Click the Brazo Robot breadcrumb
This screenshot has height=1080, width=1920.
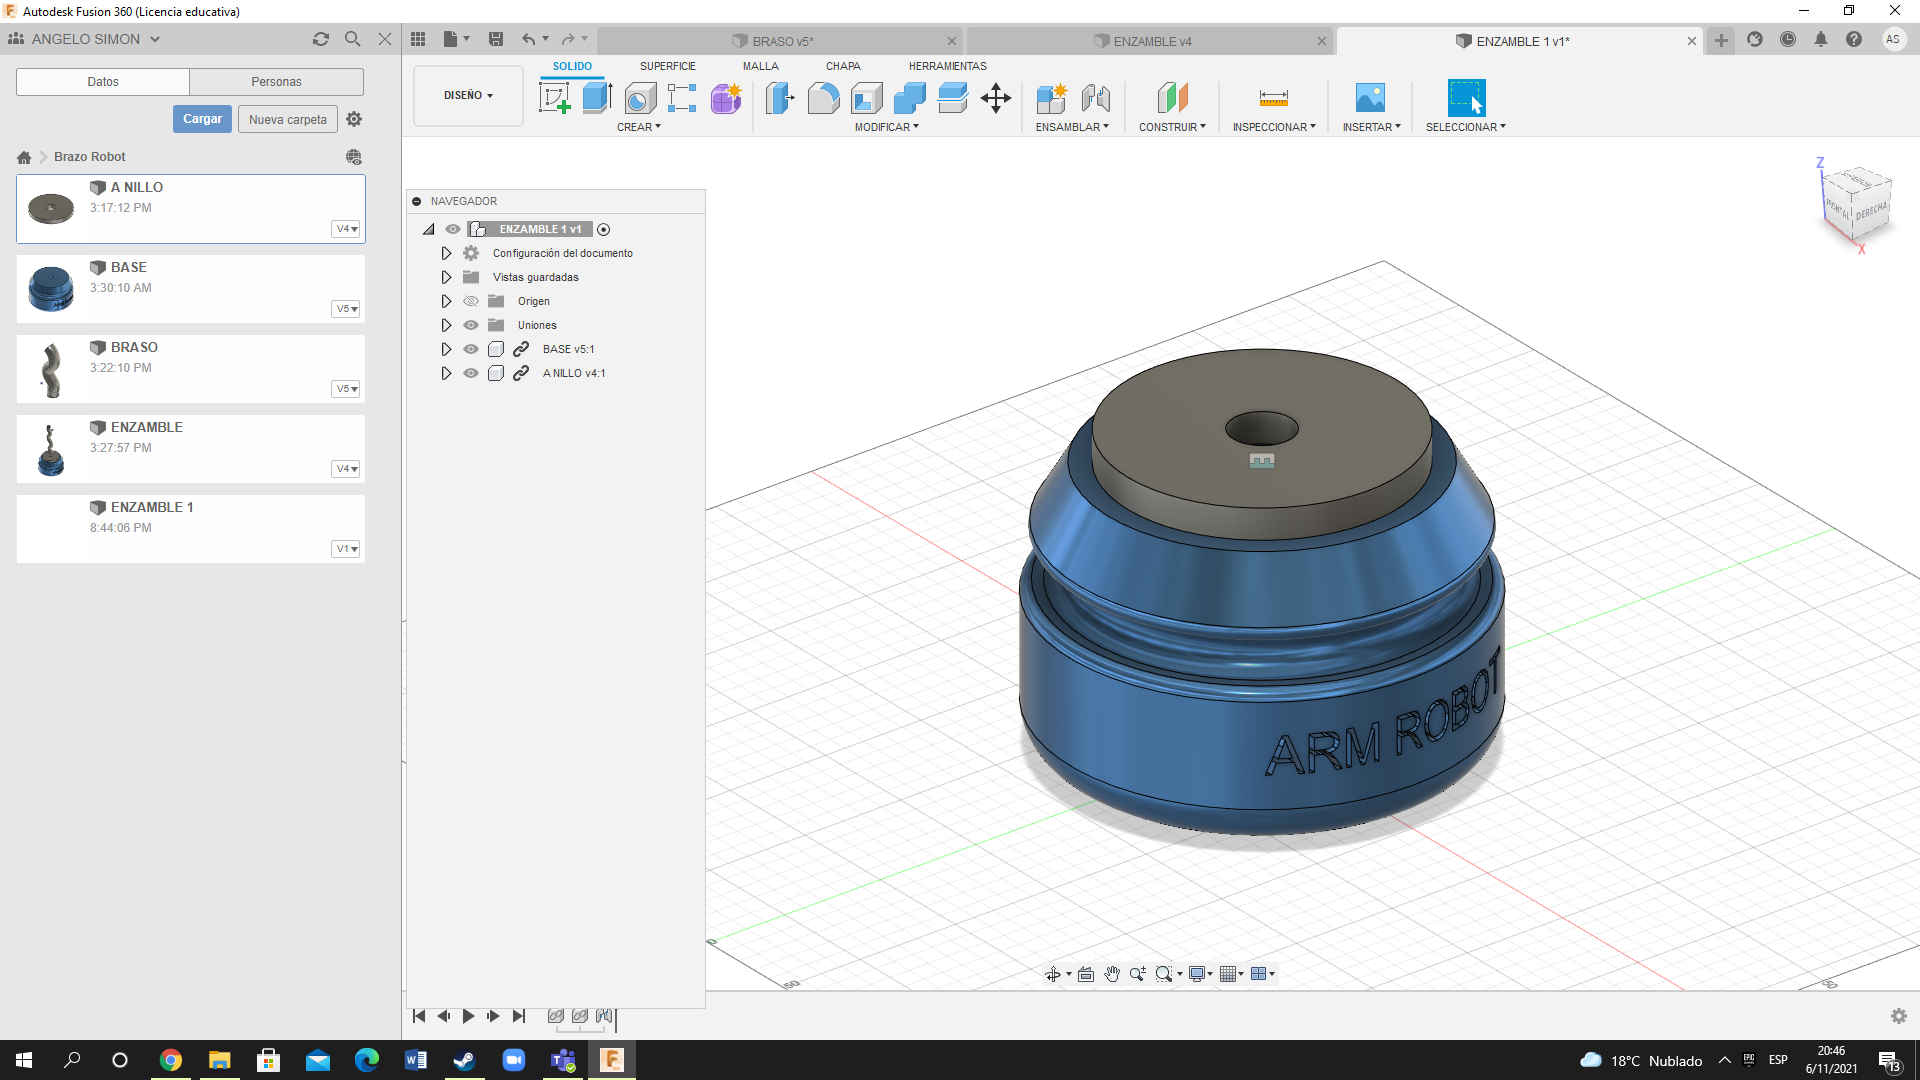(x=90, y=157)
